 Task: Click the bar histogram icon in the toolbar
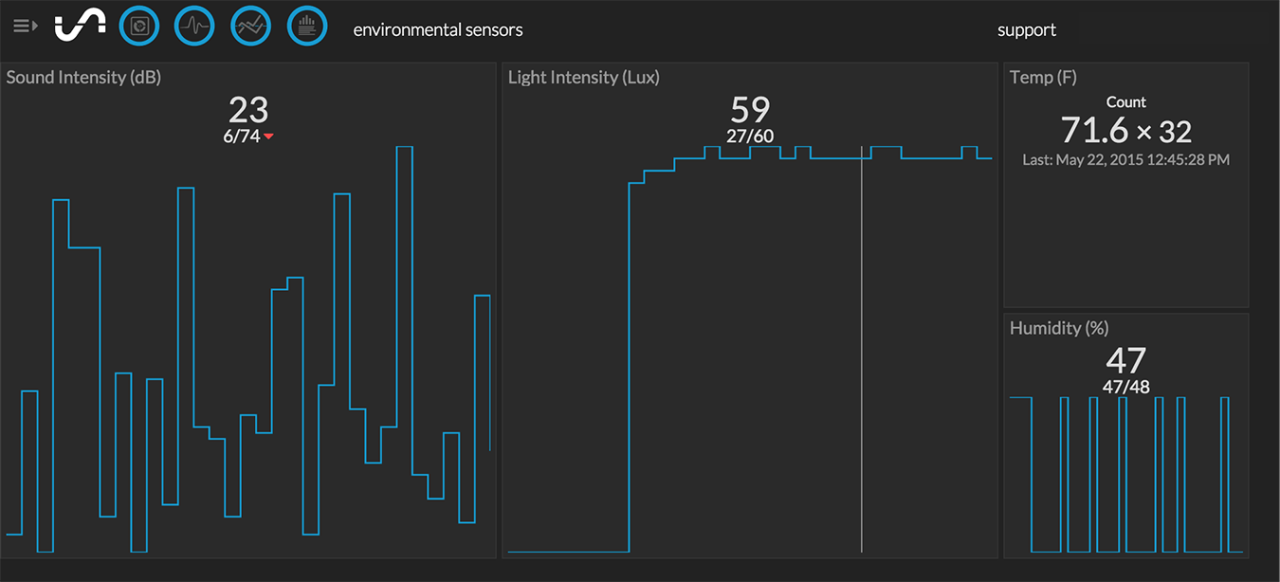pyautogui.click(x=307, y=26)
